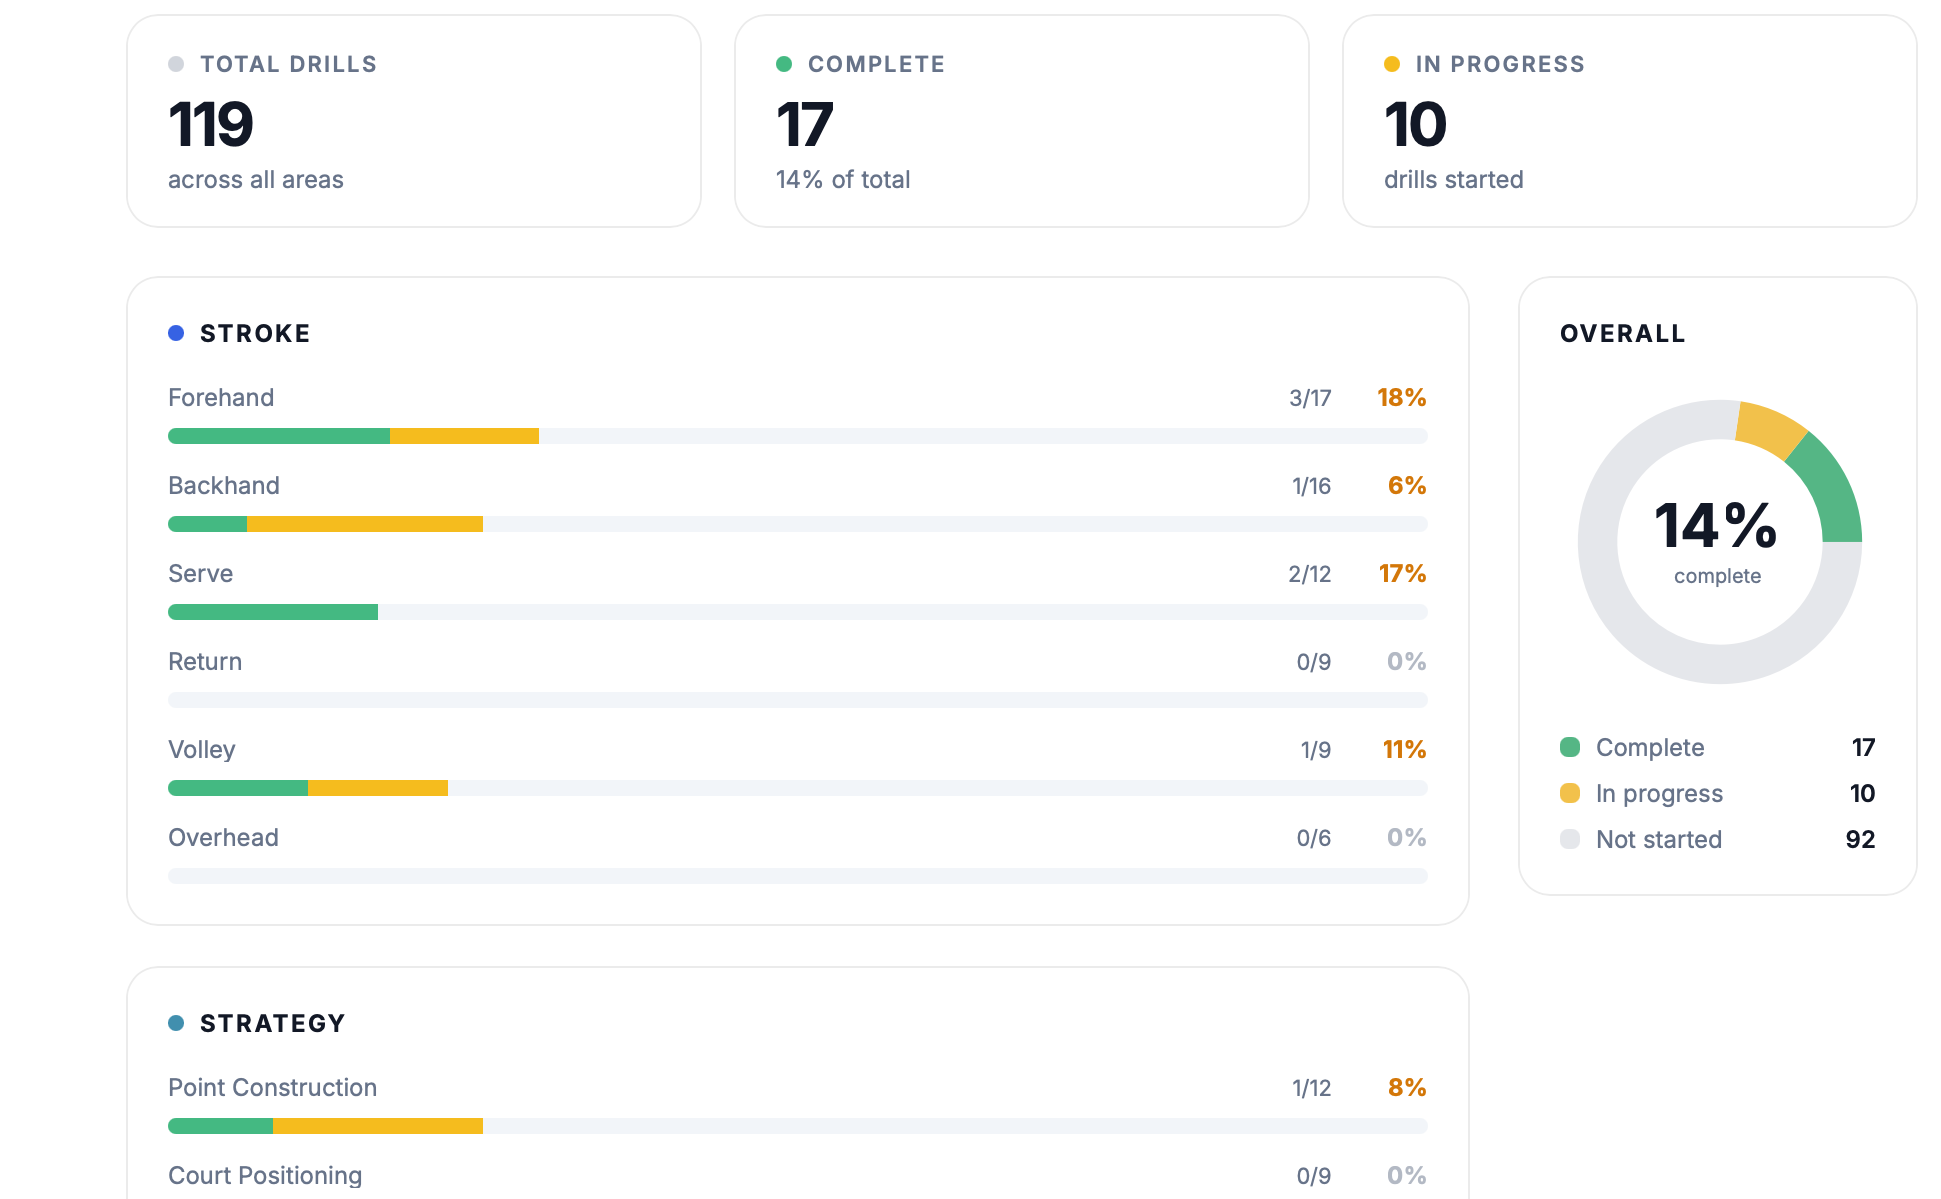
Task: Click the 11% Volley percentage
Action: [x=1404, y=750]
